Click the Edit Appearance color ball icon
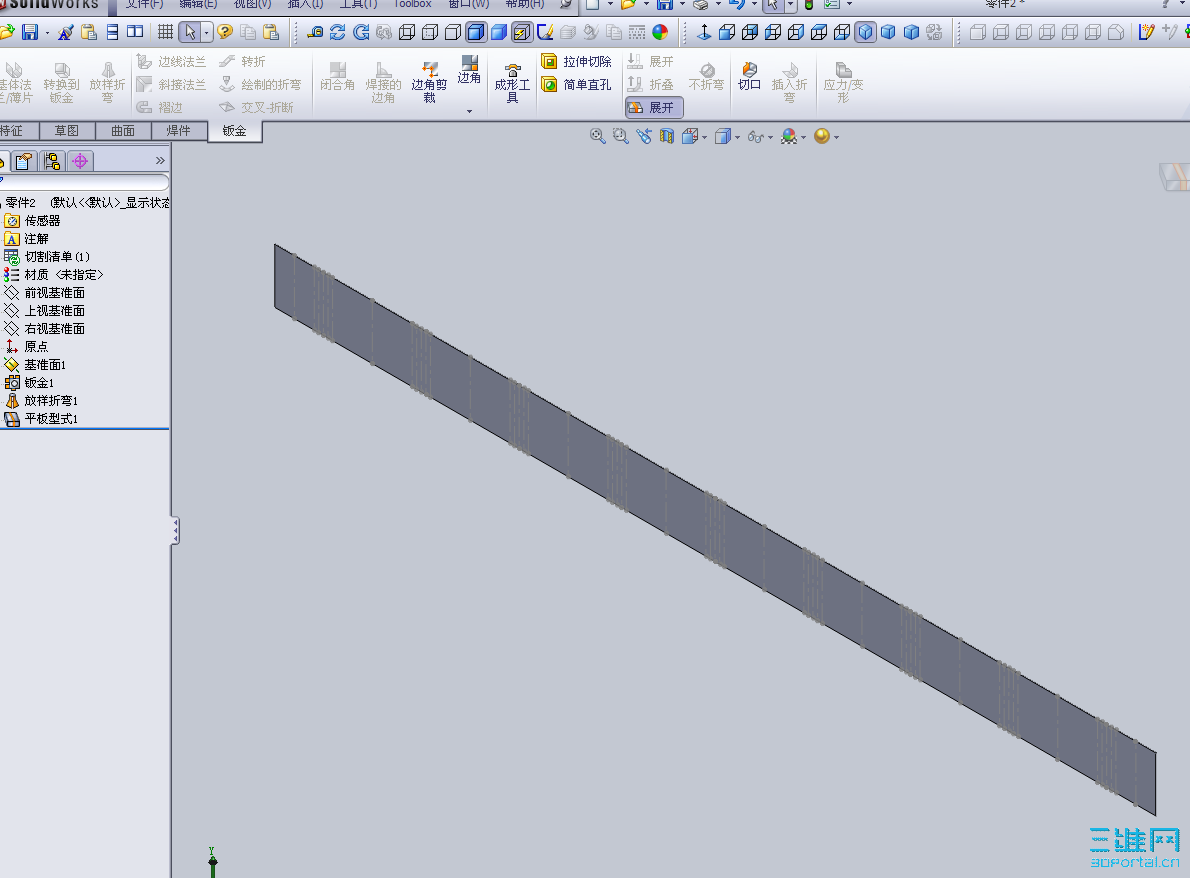This screenshot has width=1190, height=878. pos(660,32)
